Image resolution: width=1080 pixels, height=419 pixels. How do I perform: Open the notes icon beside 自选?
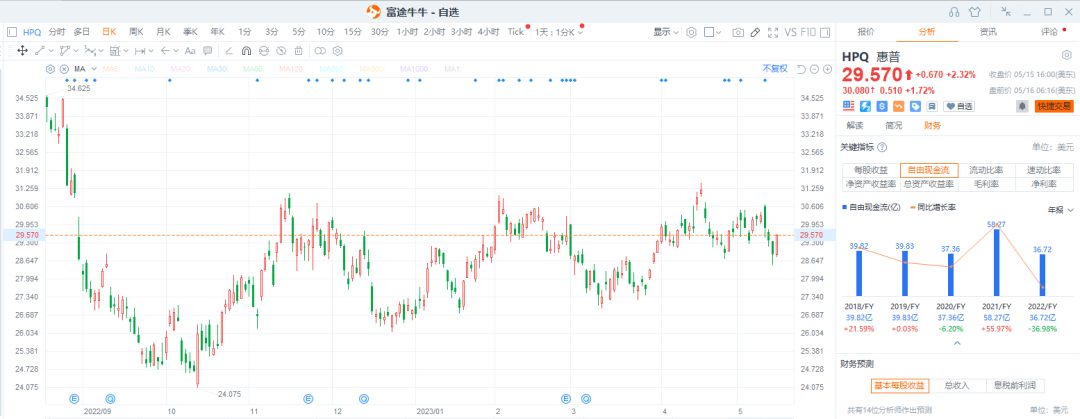click(x=931, y=106)
